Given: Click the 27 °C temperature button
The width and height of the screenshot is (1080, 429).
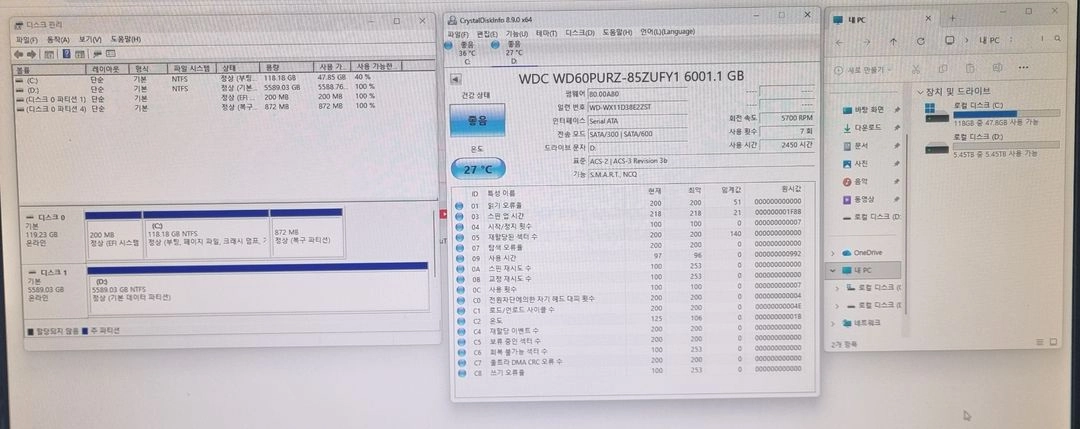Looking at the screenshot, I should [478, 169].
